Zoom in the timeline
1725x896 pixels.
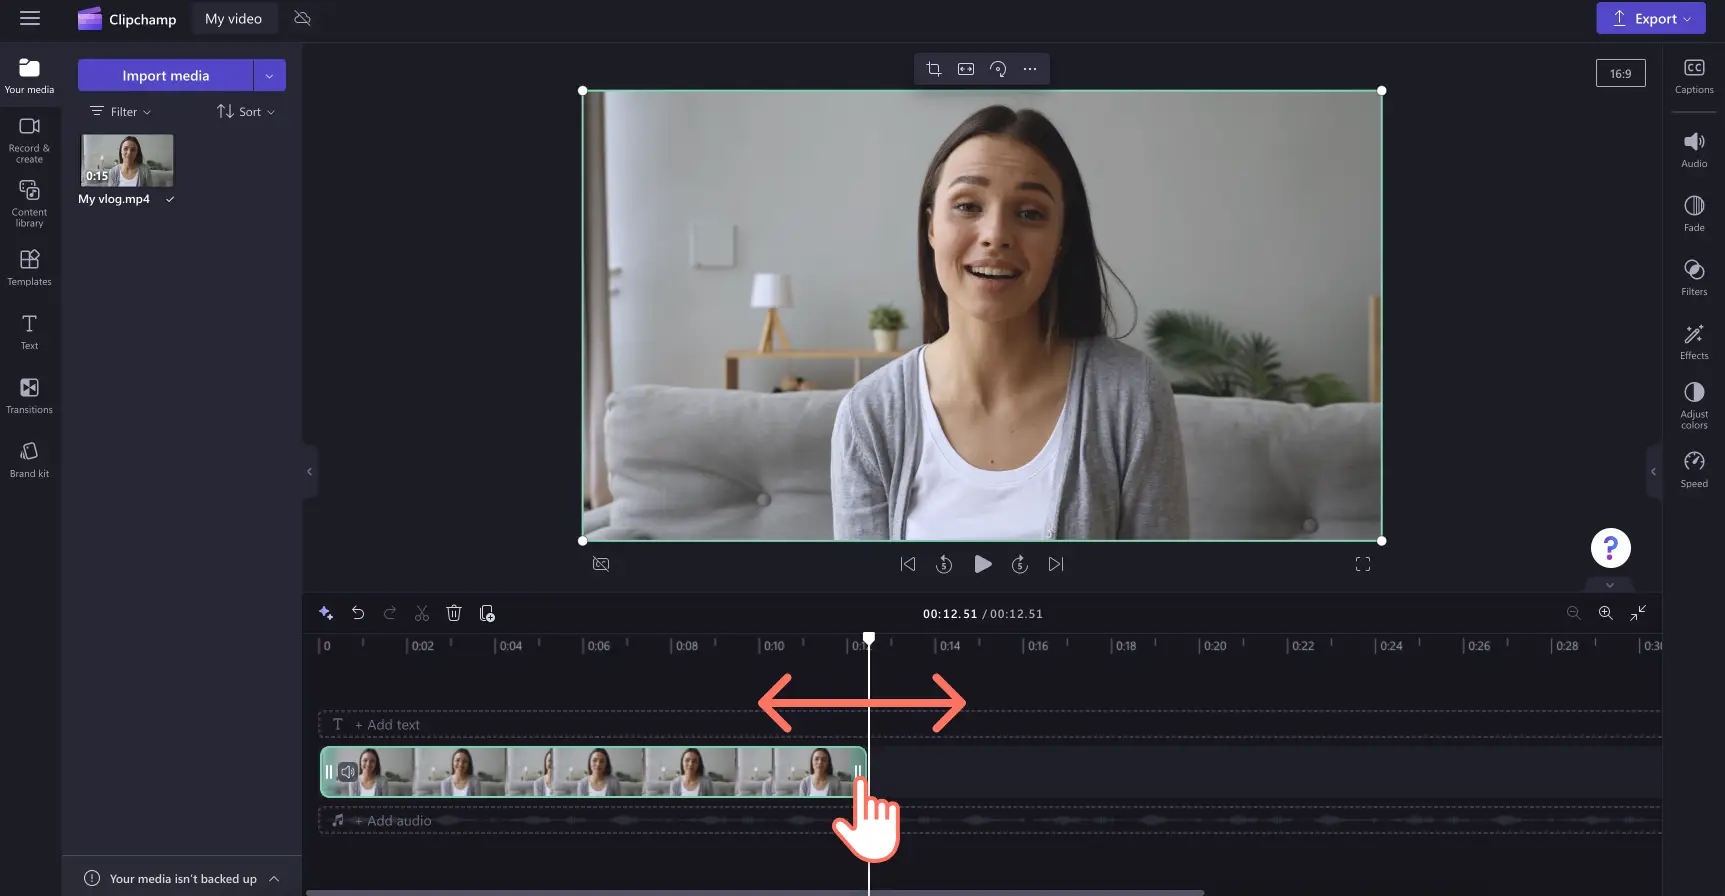[1605, 613]
